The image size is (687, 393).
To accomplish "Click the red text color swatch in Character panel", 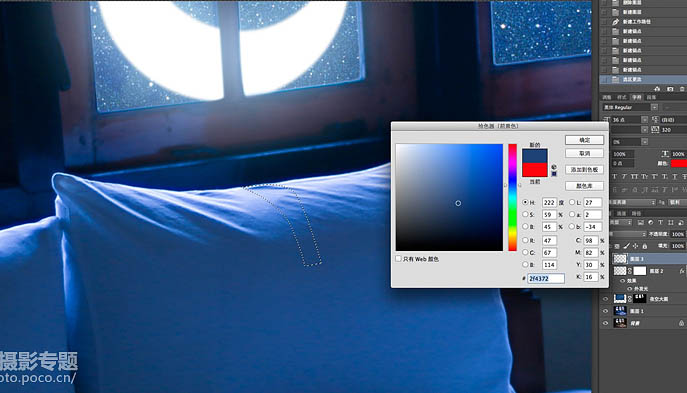I will (x=679, y=163).
